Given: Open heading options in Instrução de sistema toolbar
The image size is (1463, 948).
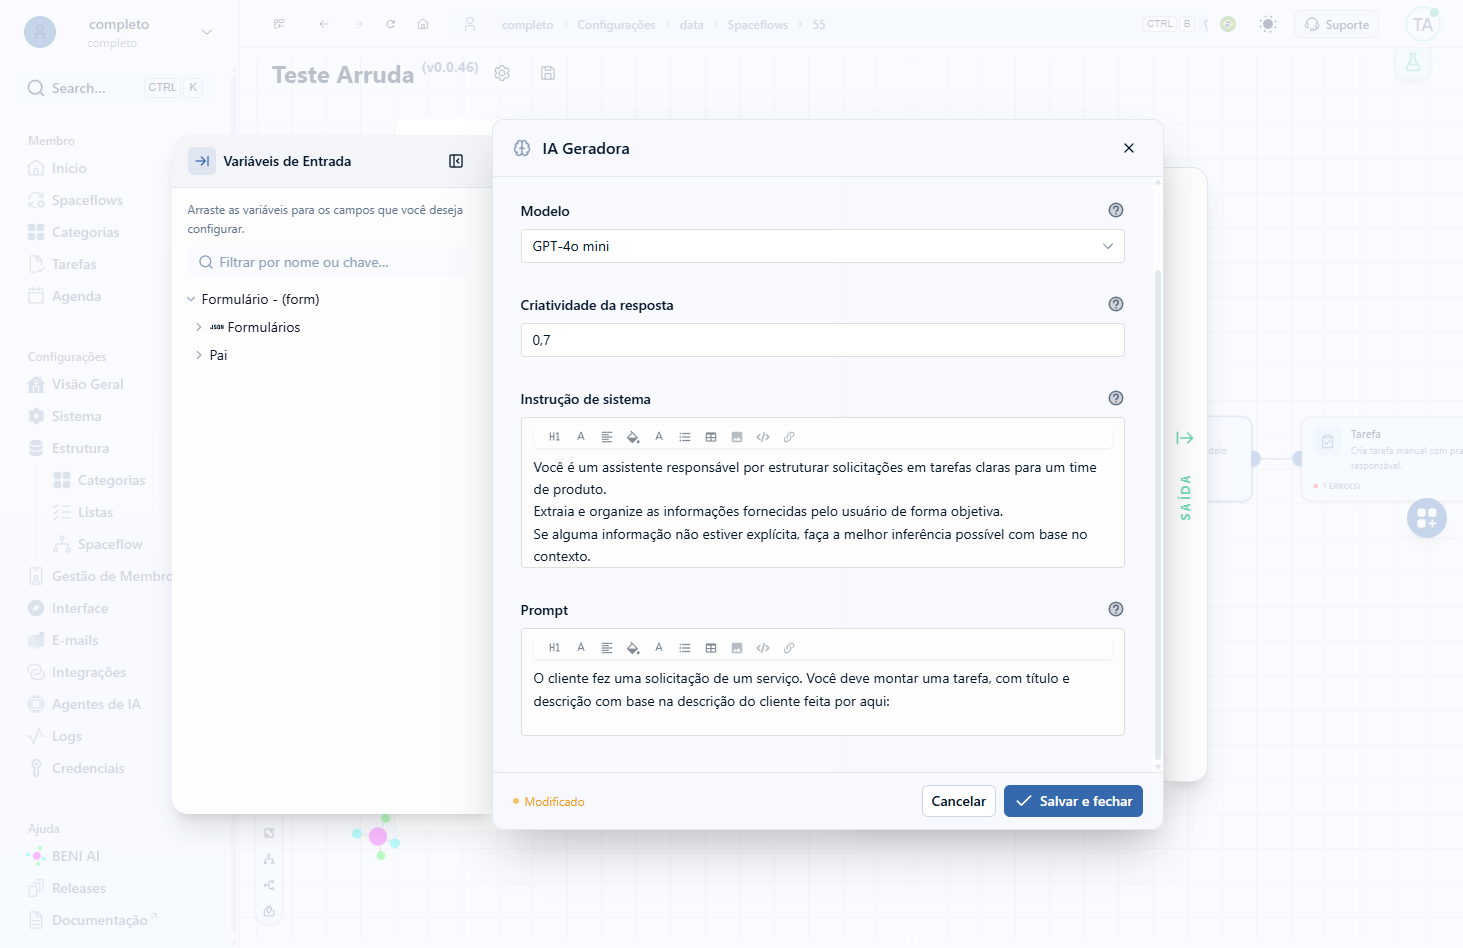Looking at the screenshot, I should (x=554, y=437).
